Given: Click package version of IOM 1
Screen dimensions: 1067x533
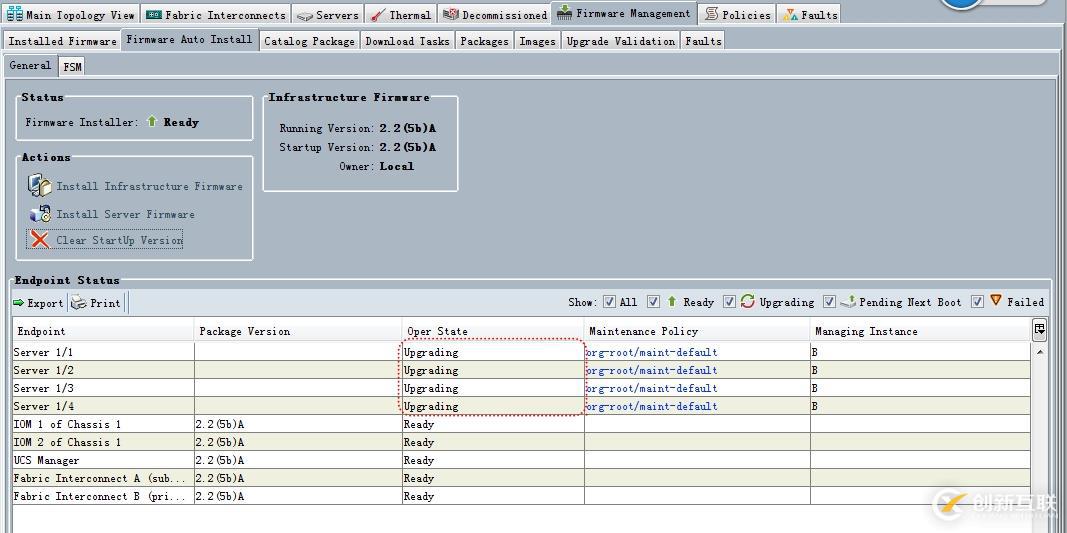Looking at the screenshot, I should click(x=220, y=424).
